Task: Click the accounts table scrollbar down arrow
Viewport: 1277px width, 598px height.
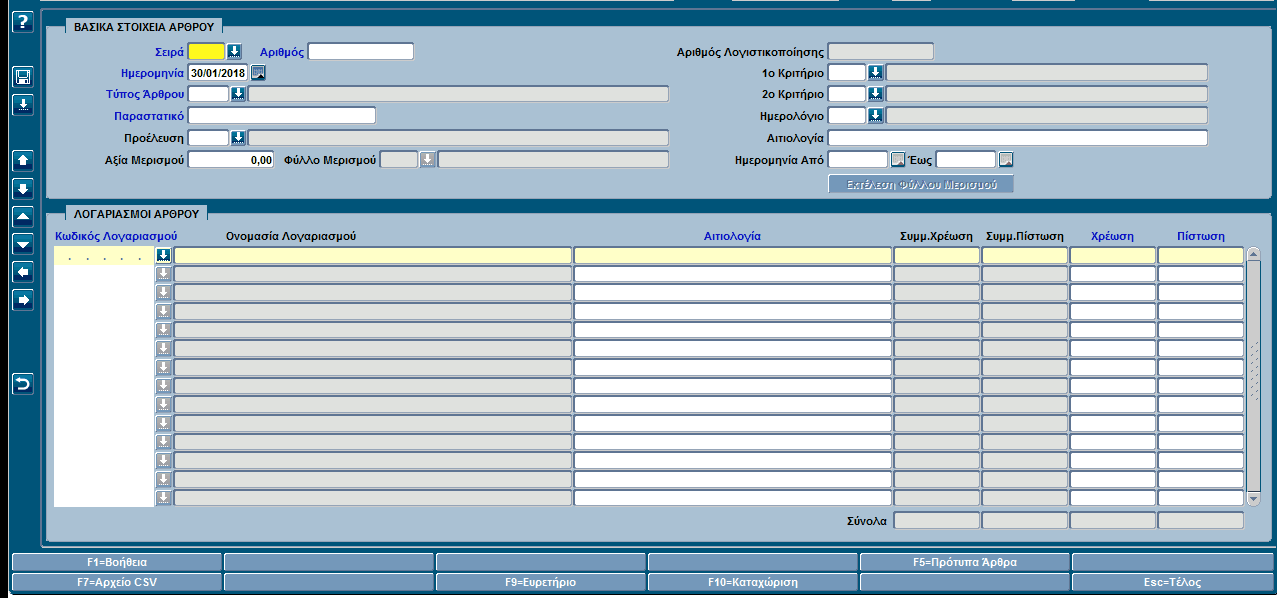Action: [1254, 498]
